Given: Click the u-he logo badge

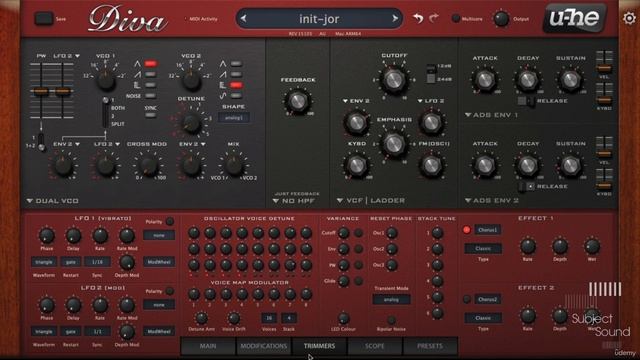Looking at the screenshot, I should (574, 18).
